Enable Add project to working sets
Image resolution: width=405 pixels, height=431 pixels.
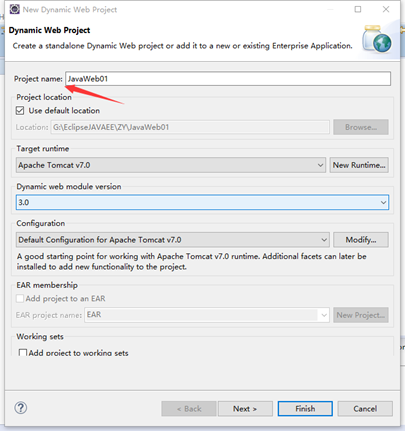23,353
